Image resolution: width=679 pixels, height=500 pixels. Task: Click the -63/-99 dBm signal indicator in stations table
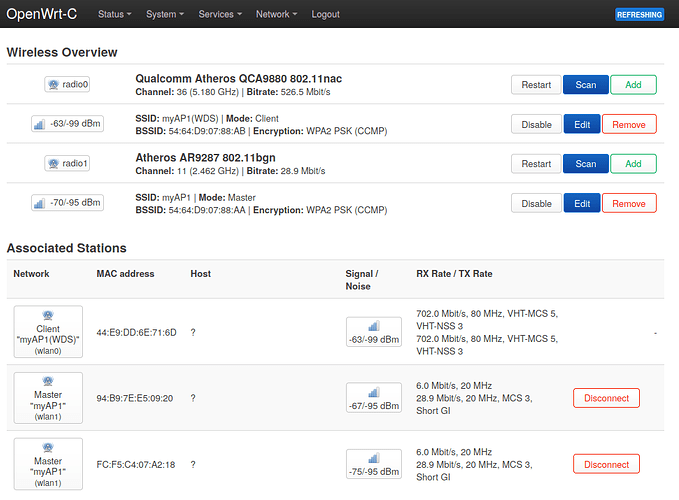374,332
